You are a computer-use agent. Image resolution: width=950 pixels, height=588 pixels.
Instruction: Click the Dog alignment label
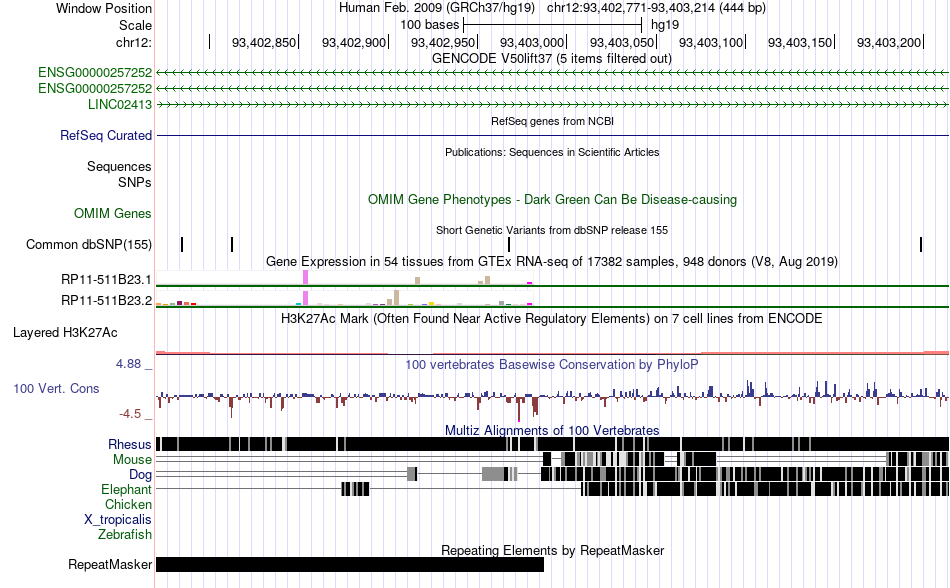(x=140, y=474)
